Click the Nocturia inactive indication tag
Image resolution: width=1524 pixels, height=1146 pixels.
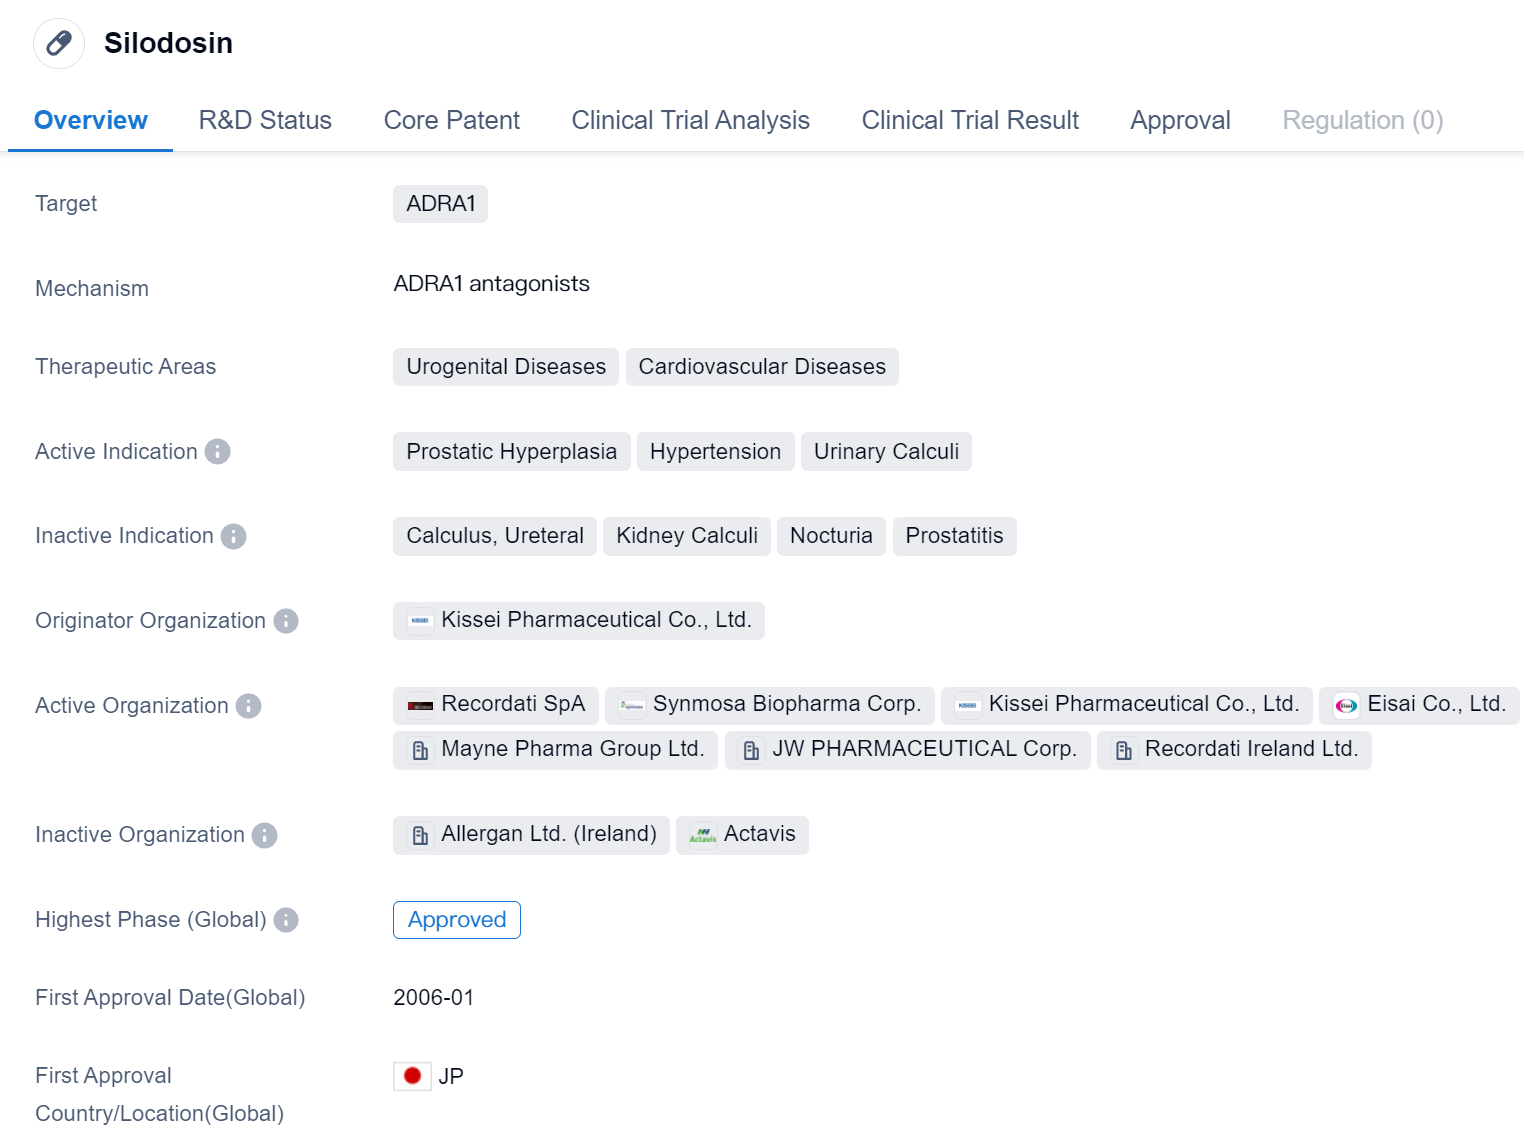coord(830,536)
